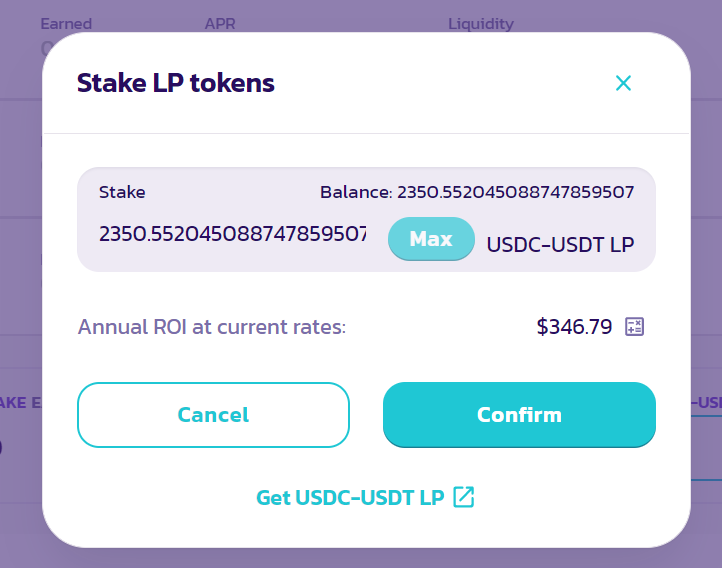Open the ROI calculator icon
Screen dimensions: 722x568
click(x=634, y=327)
